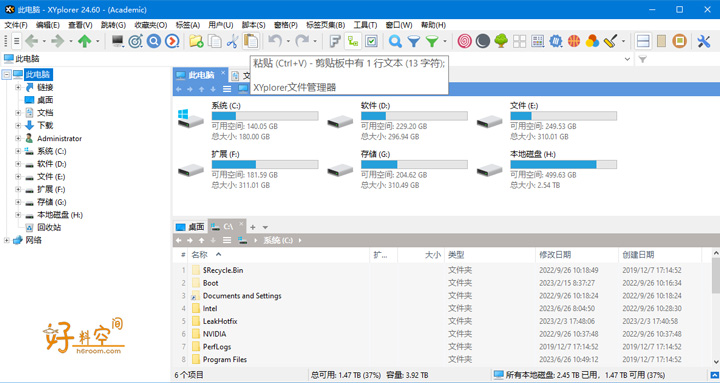Image resolution: width=720 pixels, height=383 pixels.
Task: Click the green tree toolbar icon
Action: pyautogui.click(x=501, y=41)
